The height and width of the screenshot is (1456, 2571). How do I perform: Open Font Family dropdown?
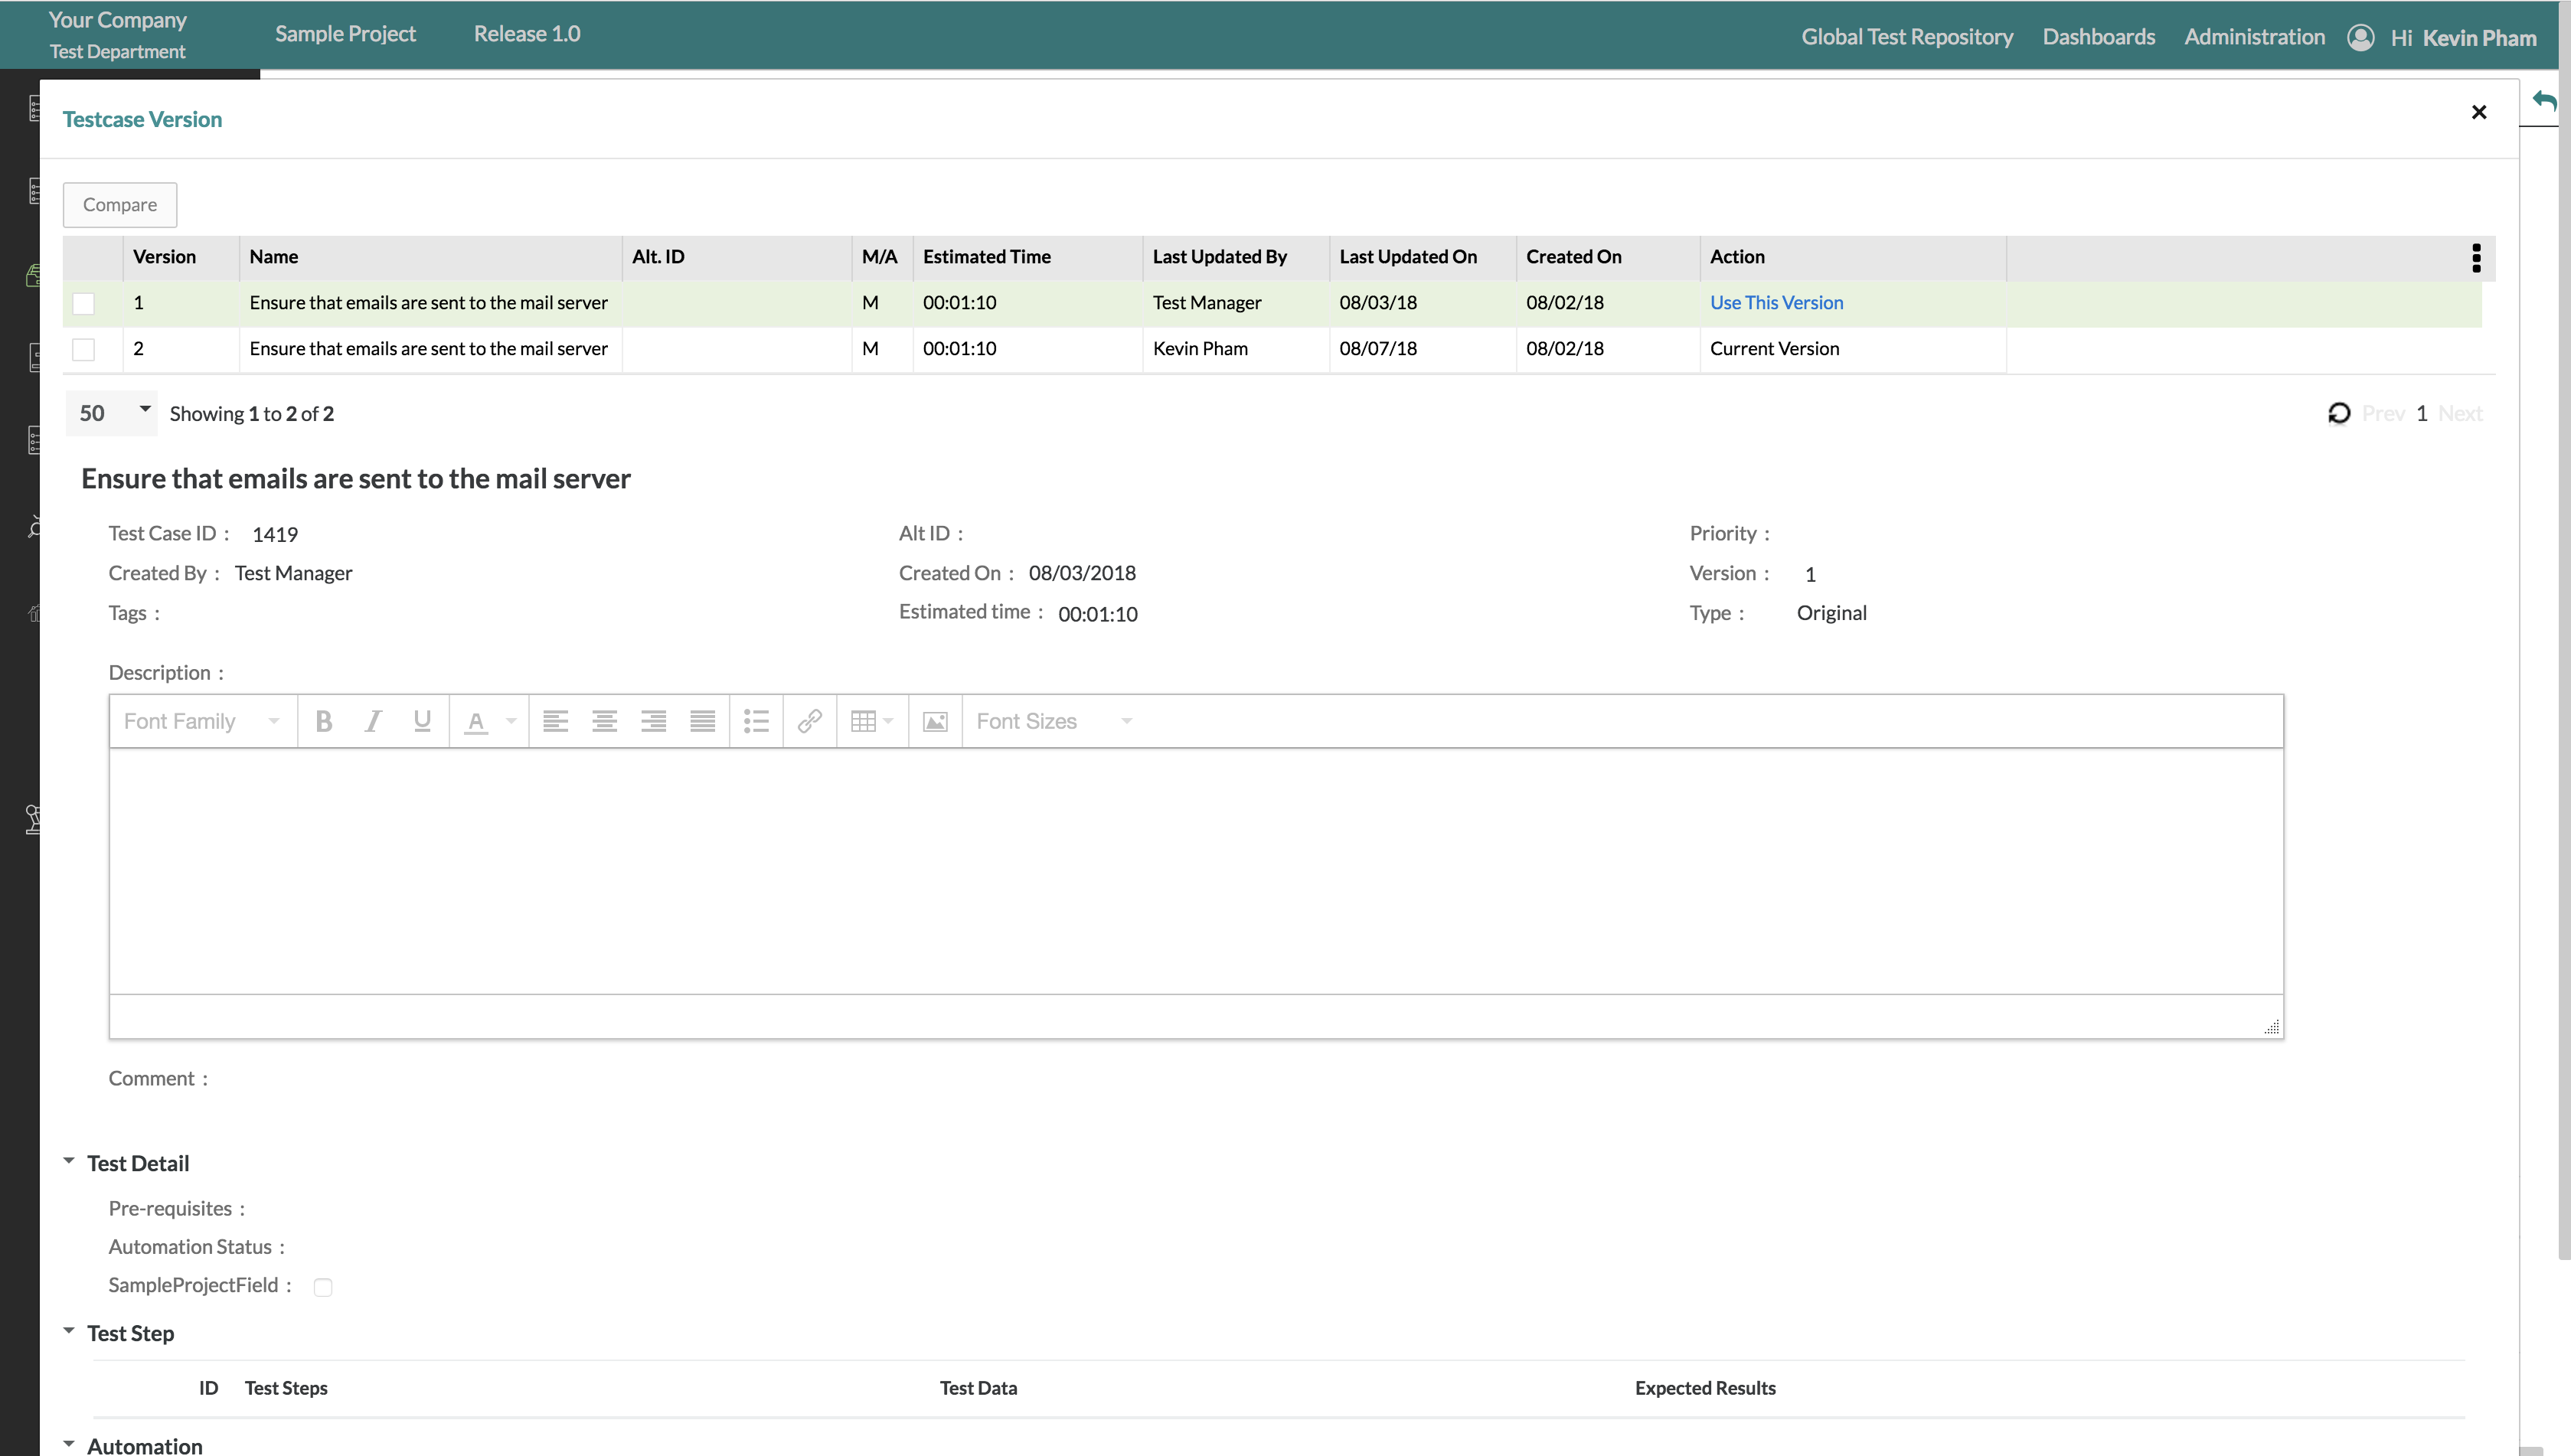coord(202,721)
